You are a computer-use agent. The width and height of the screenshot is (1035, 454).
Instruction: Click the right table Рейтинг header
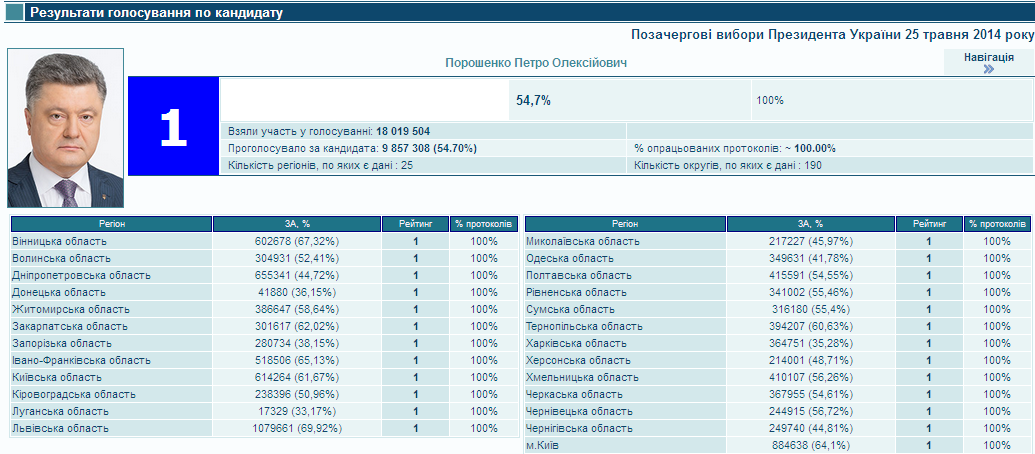[x=928, y=224]
